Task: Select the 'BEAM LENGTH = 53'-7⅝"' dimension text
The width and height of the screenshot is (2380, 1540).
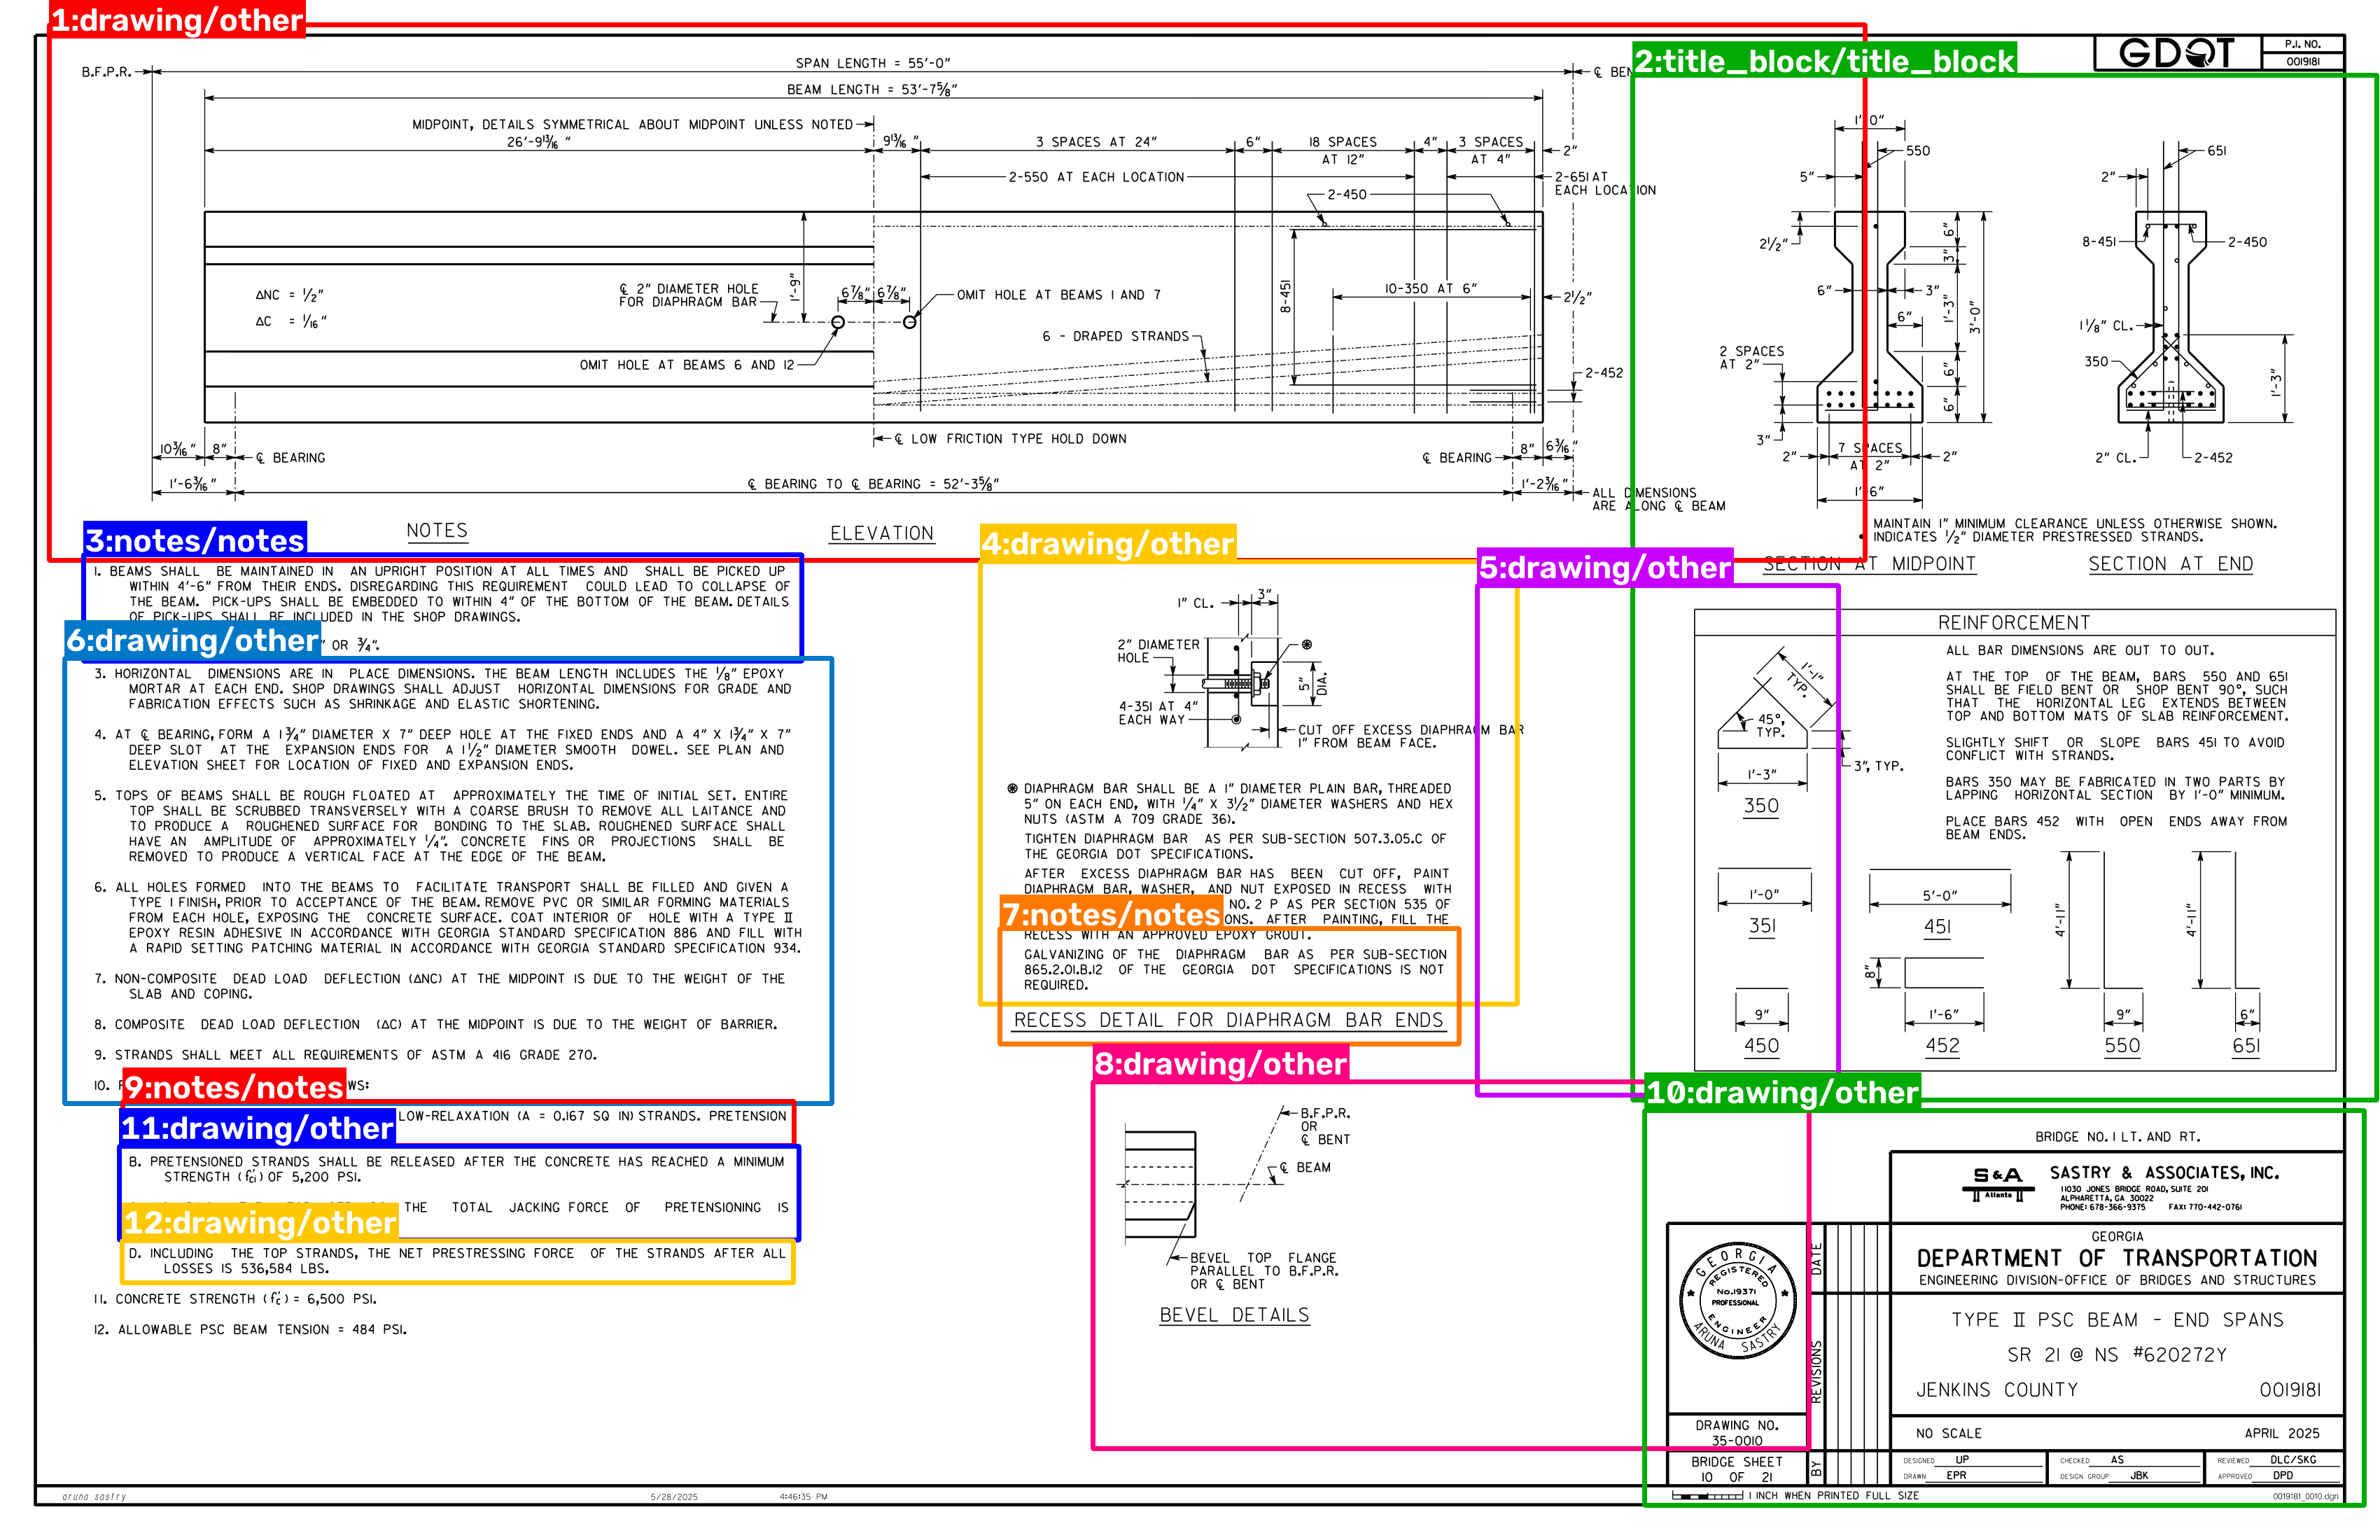Action: coord(872,89)
